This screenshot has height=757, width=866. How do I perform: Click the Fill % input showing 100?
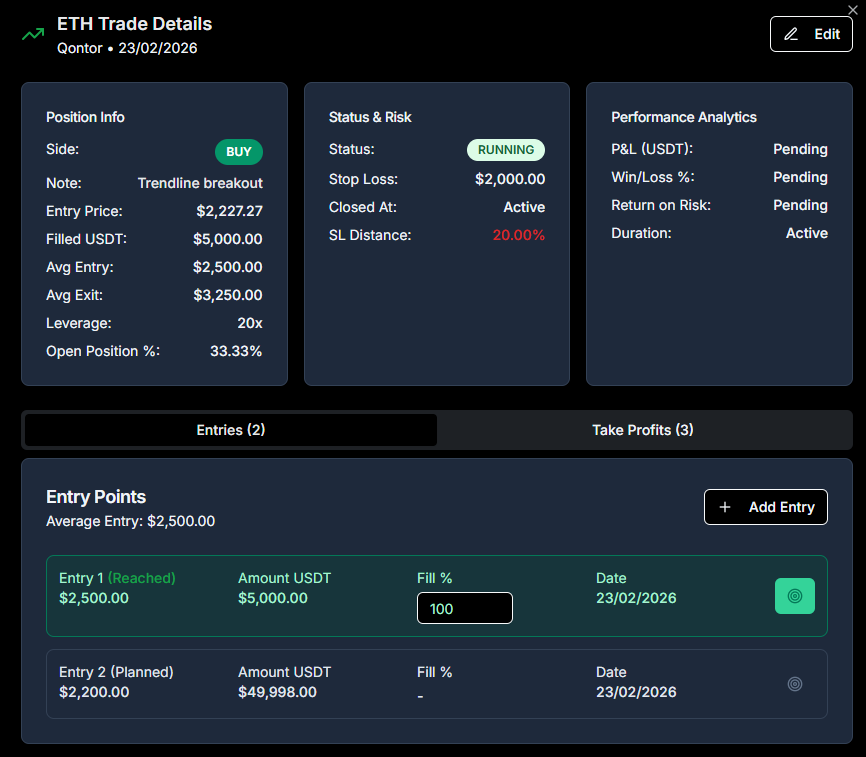464,608
